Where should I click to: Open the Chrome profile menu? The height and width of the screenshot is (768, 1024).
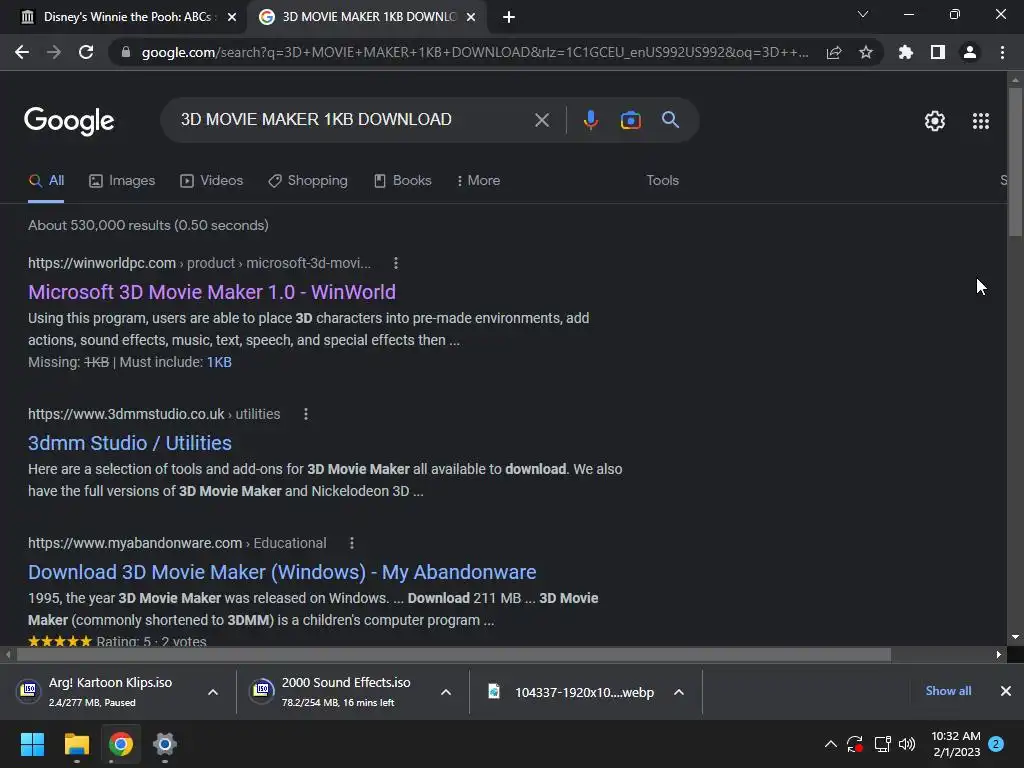pyautogui.click(x=970, y=52)
